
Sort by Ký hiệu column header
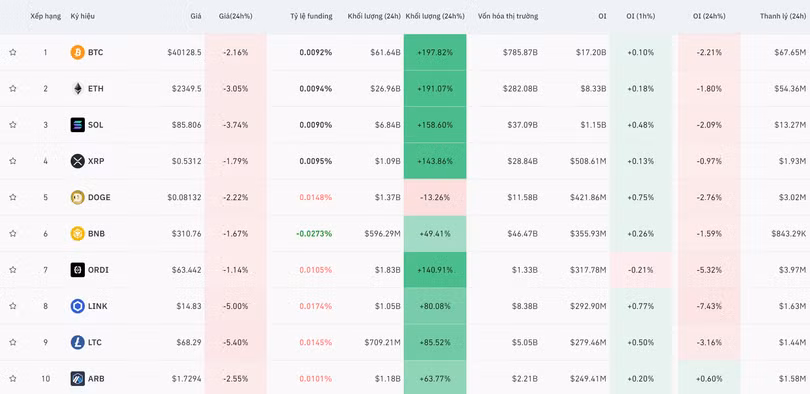click(x=83, y=16)
